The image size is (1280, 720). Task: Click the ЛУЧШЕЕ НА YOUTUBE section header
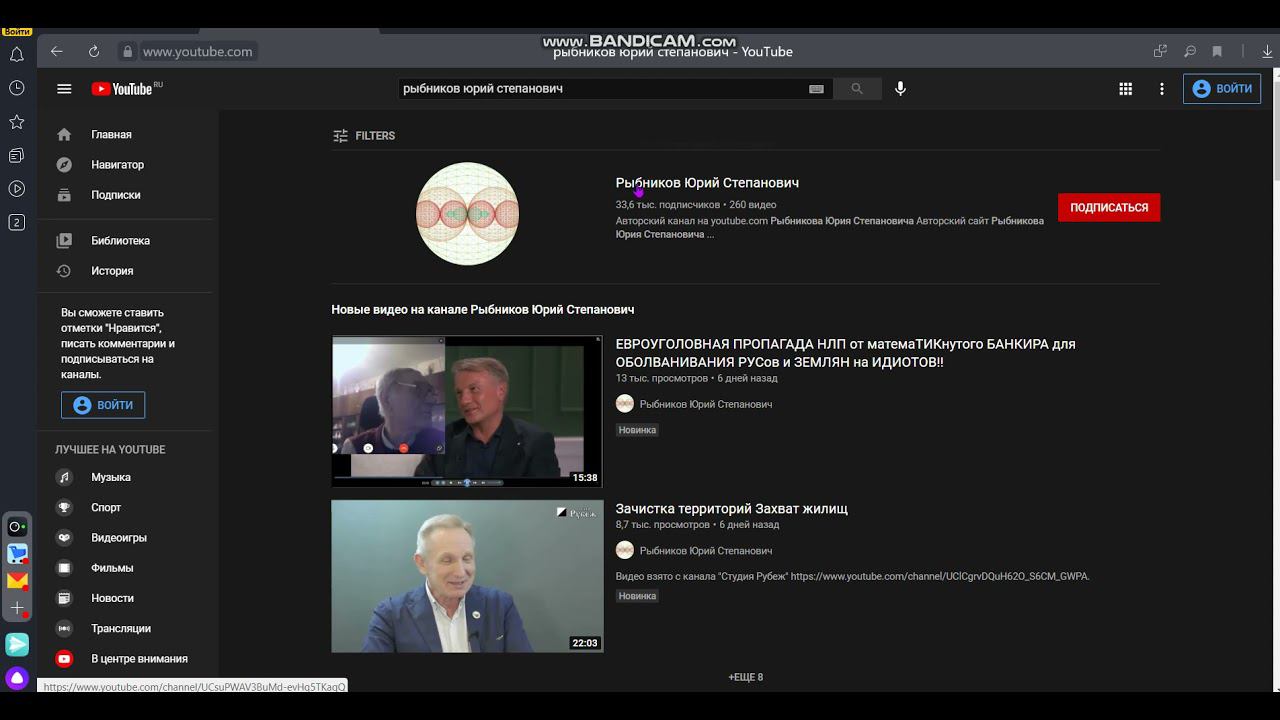click(110, 450)
